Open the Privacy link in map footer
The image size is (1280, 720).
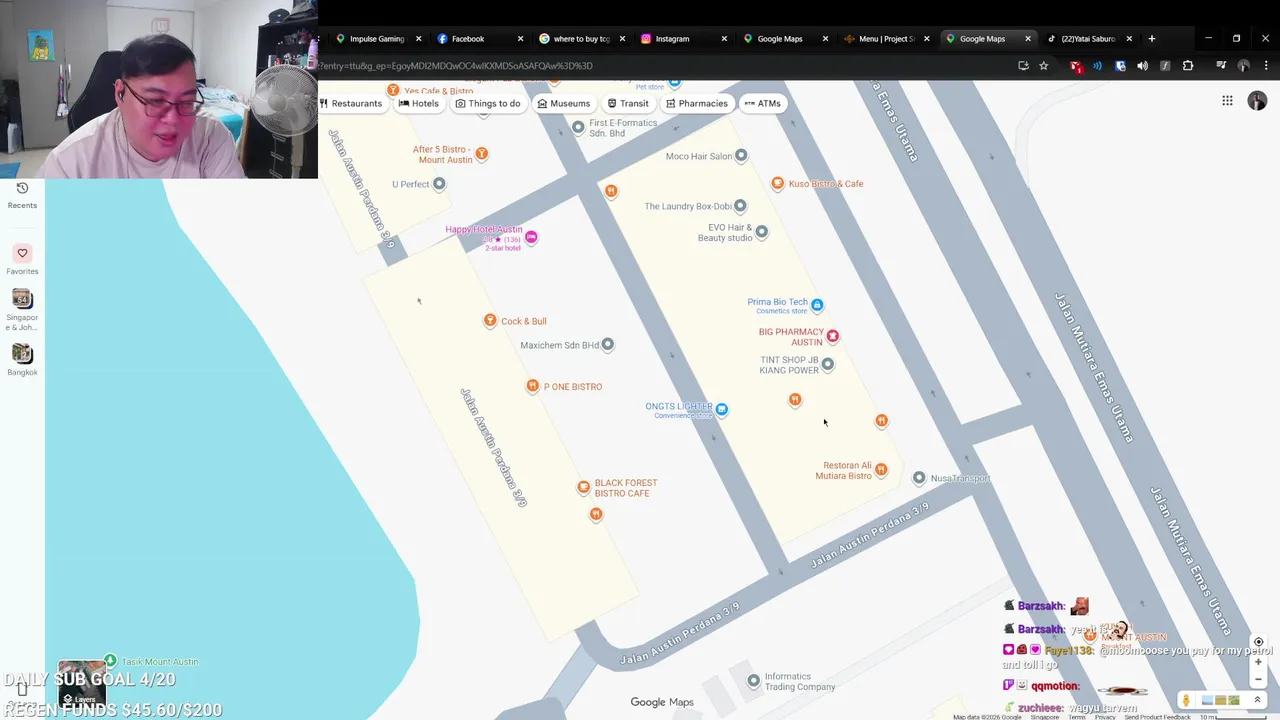click(1104, 717)
